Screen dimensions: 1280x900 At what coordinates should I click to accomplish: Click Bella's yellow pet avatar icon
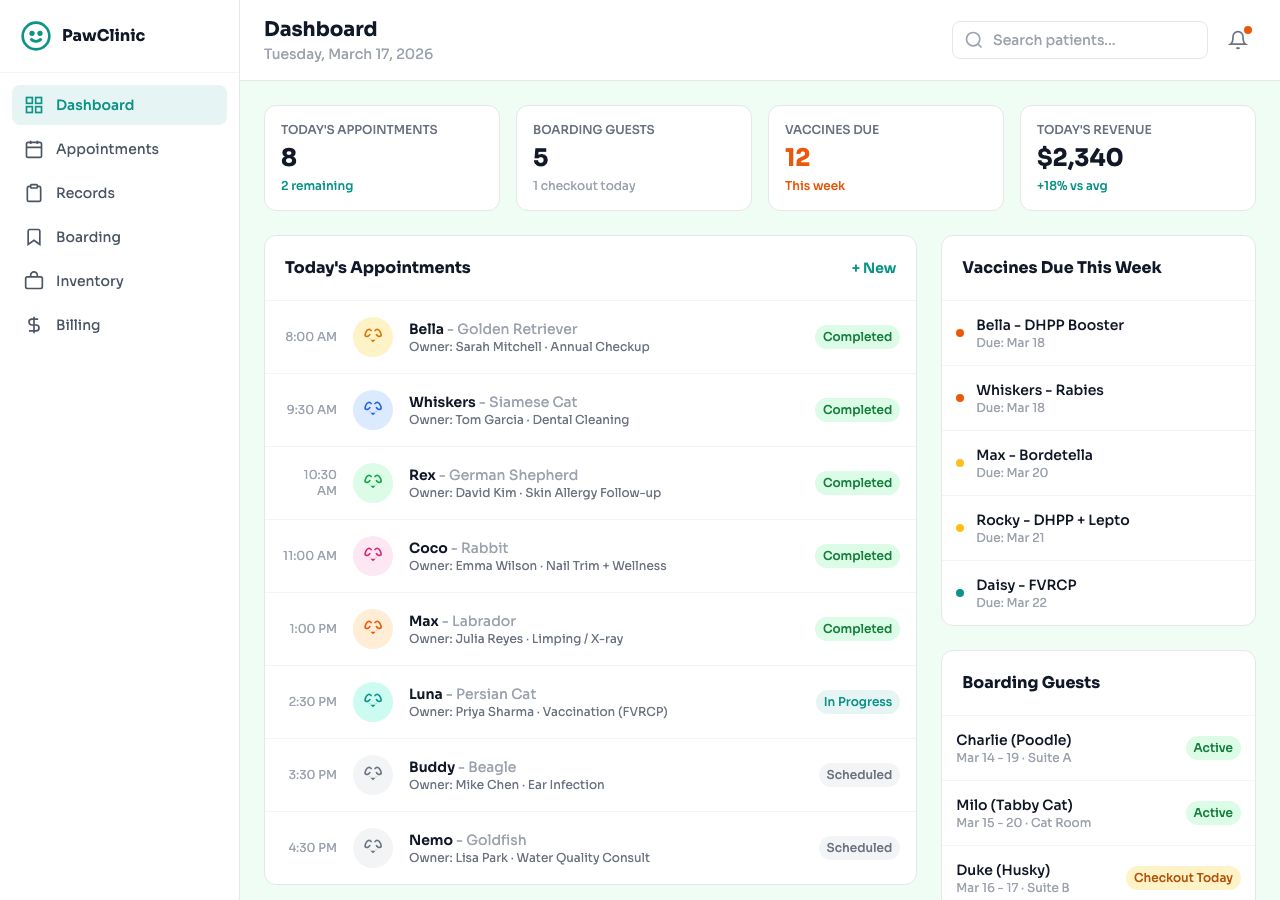click(x=373, y=337)
